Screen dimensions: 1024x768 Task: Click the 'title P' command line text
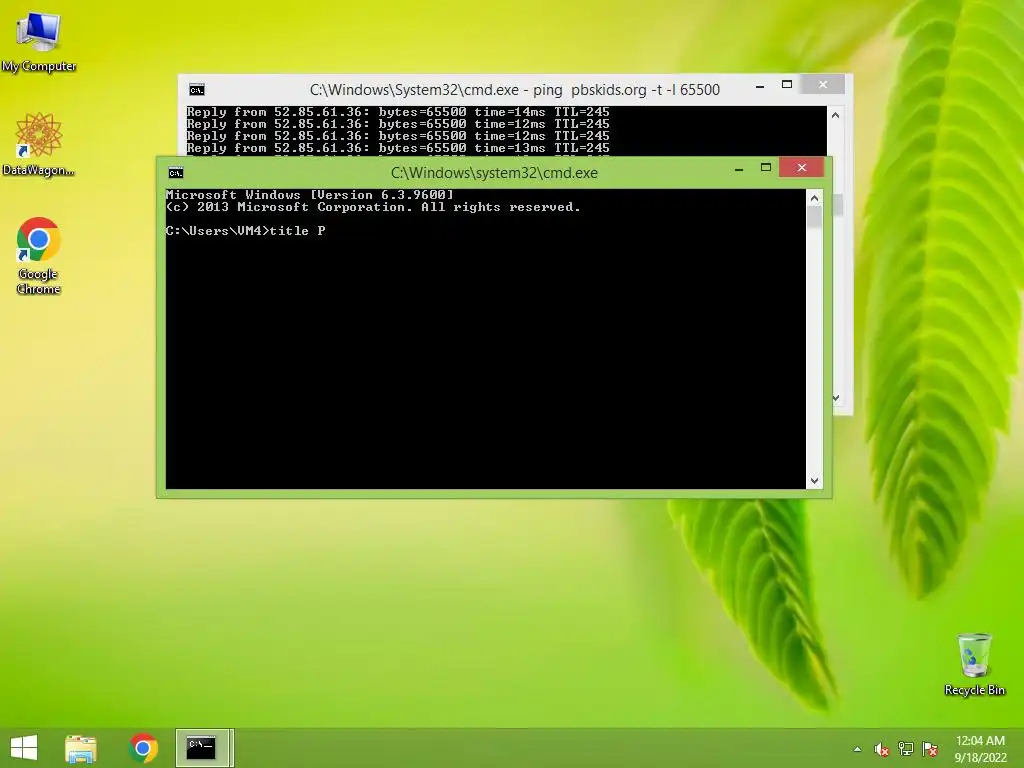[297, 231]
